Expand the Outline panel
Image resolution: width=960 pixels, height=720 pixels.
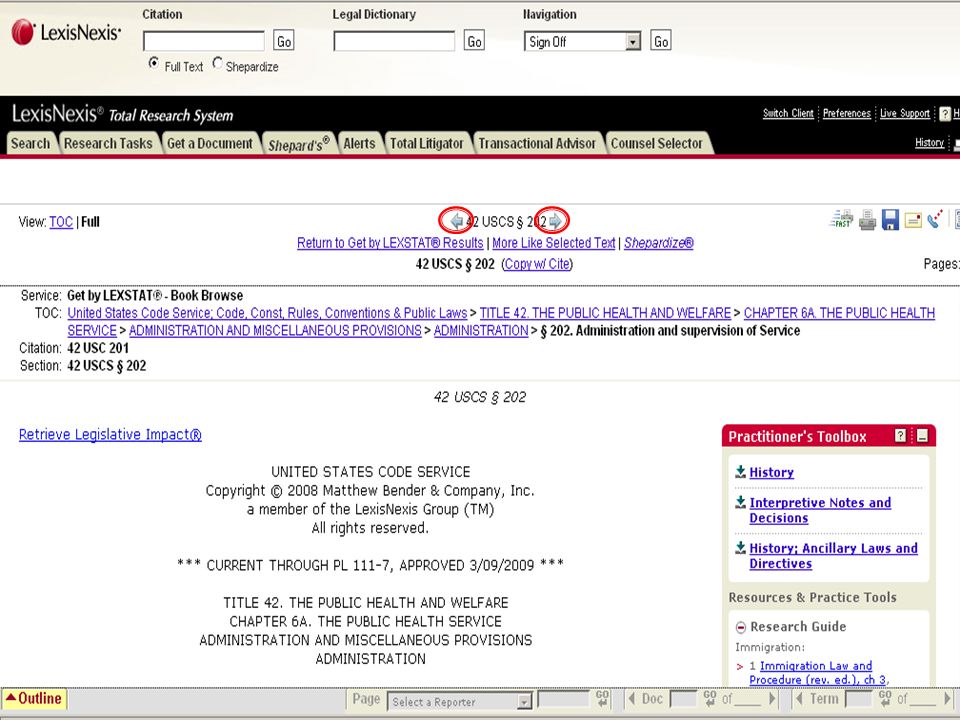coord(34,699)
